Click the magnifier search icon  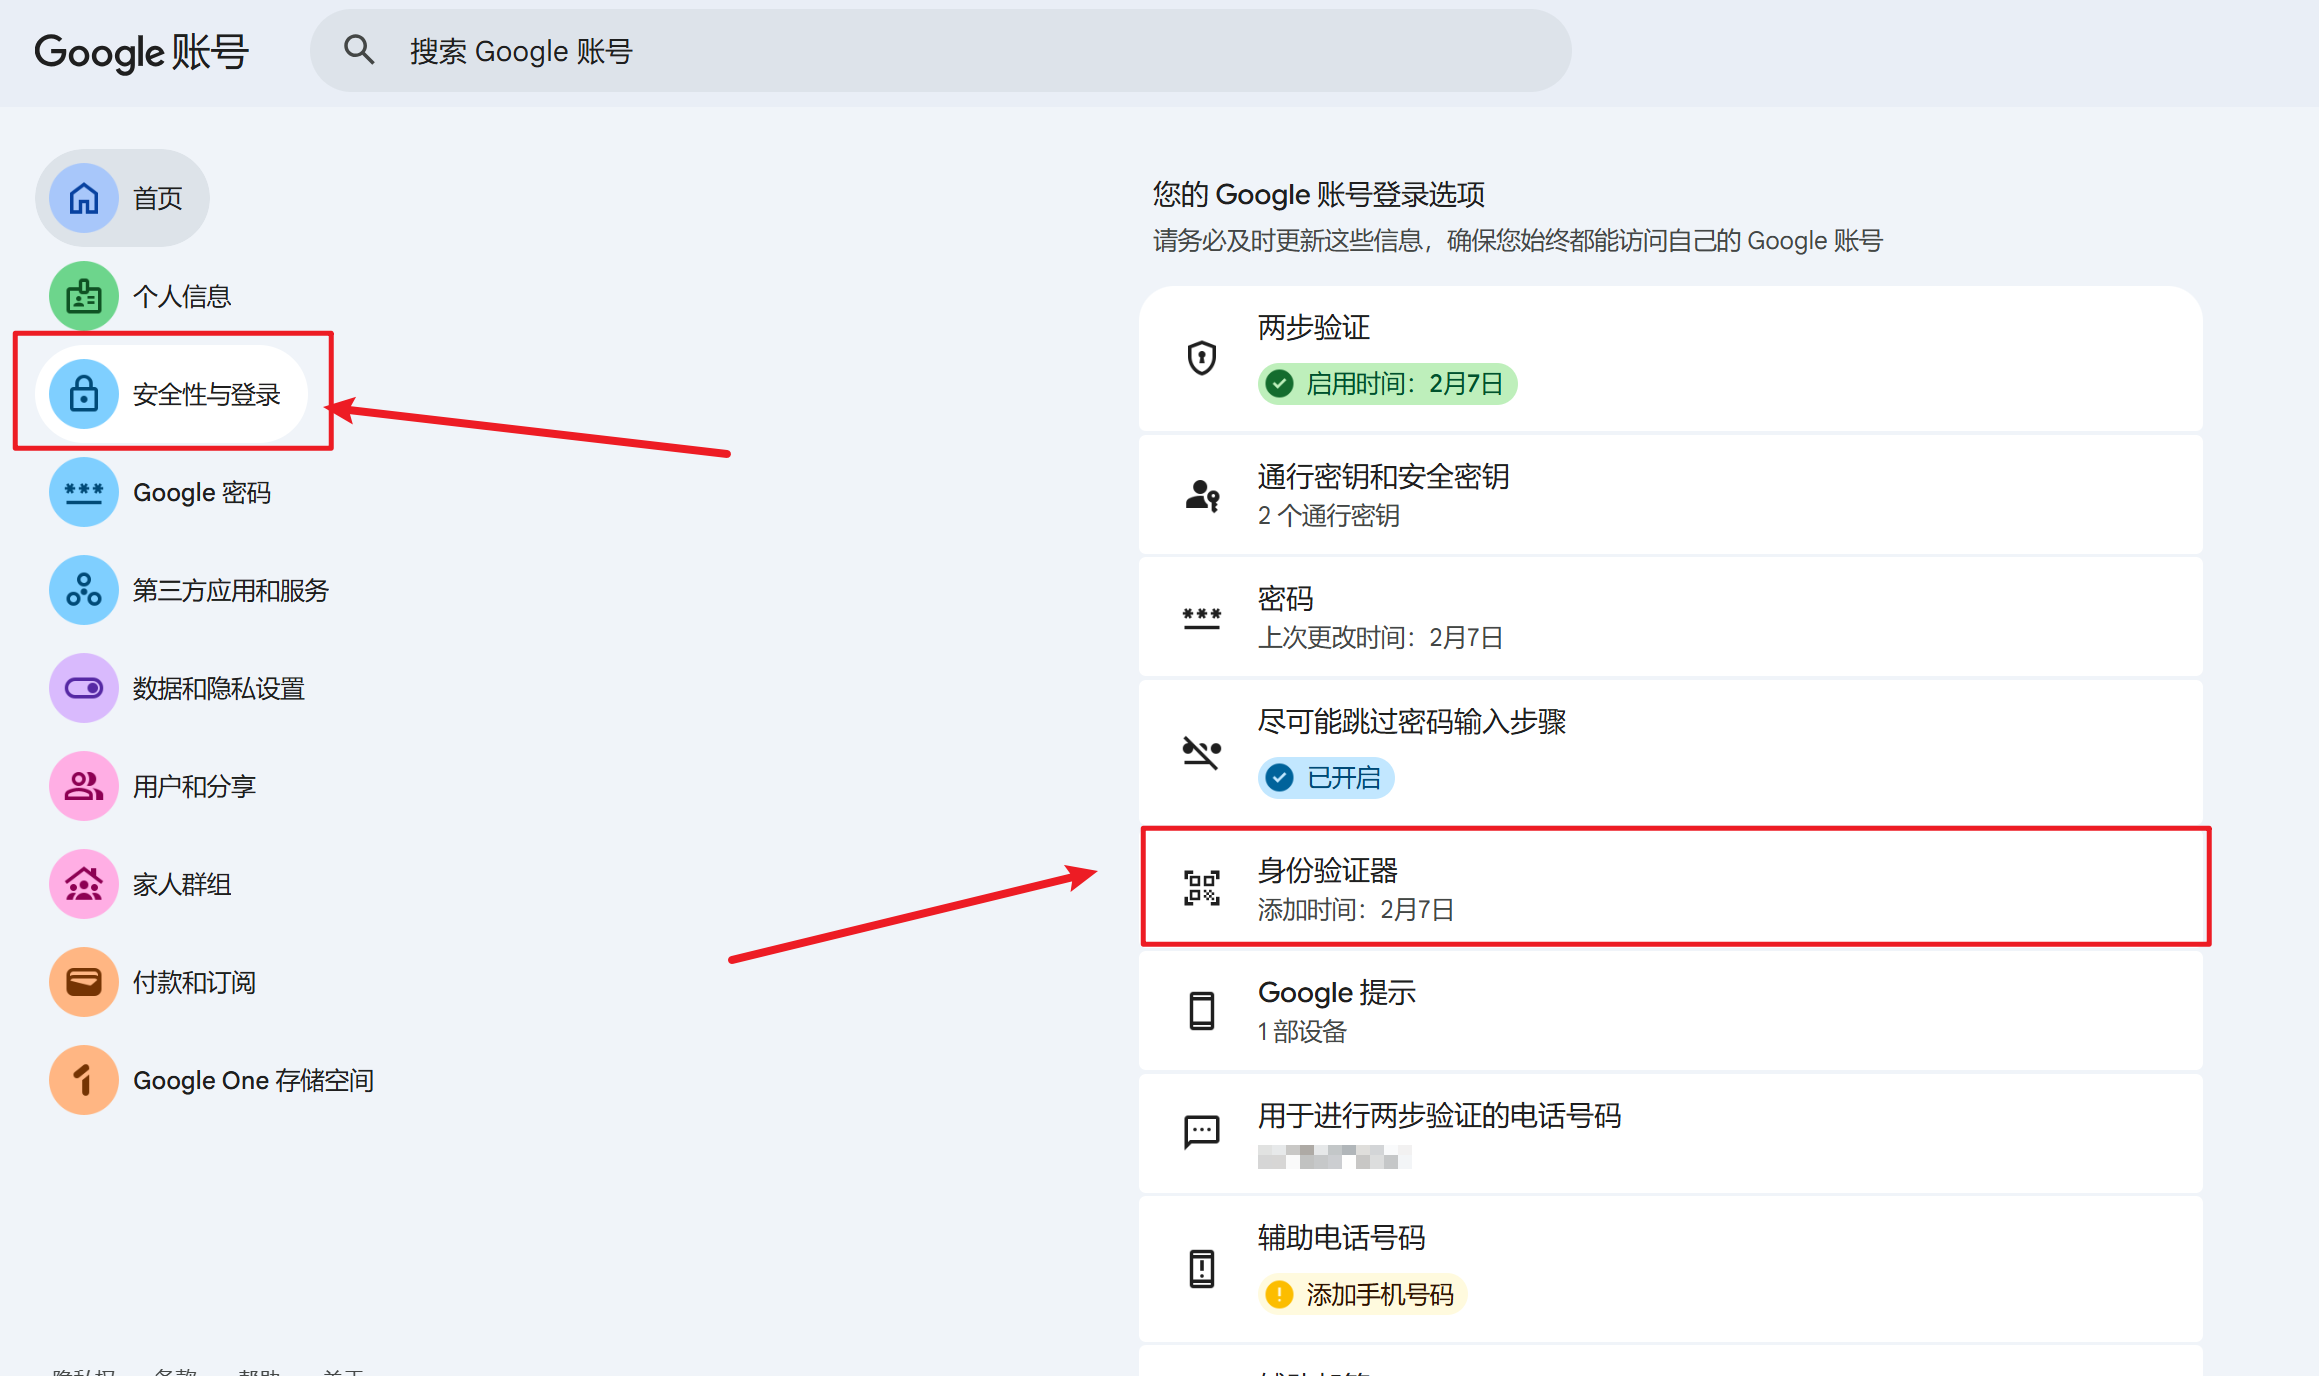pos(359,50)
